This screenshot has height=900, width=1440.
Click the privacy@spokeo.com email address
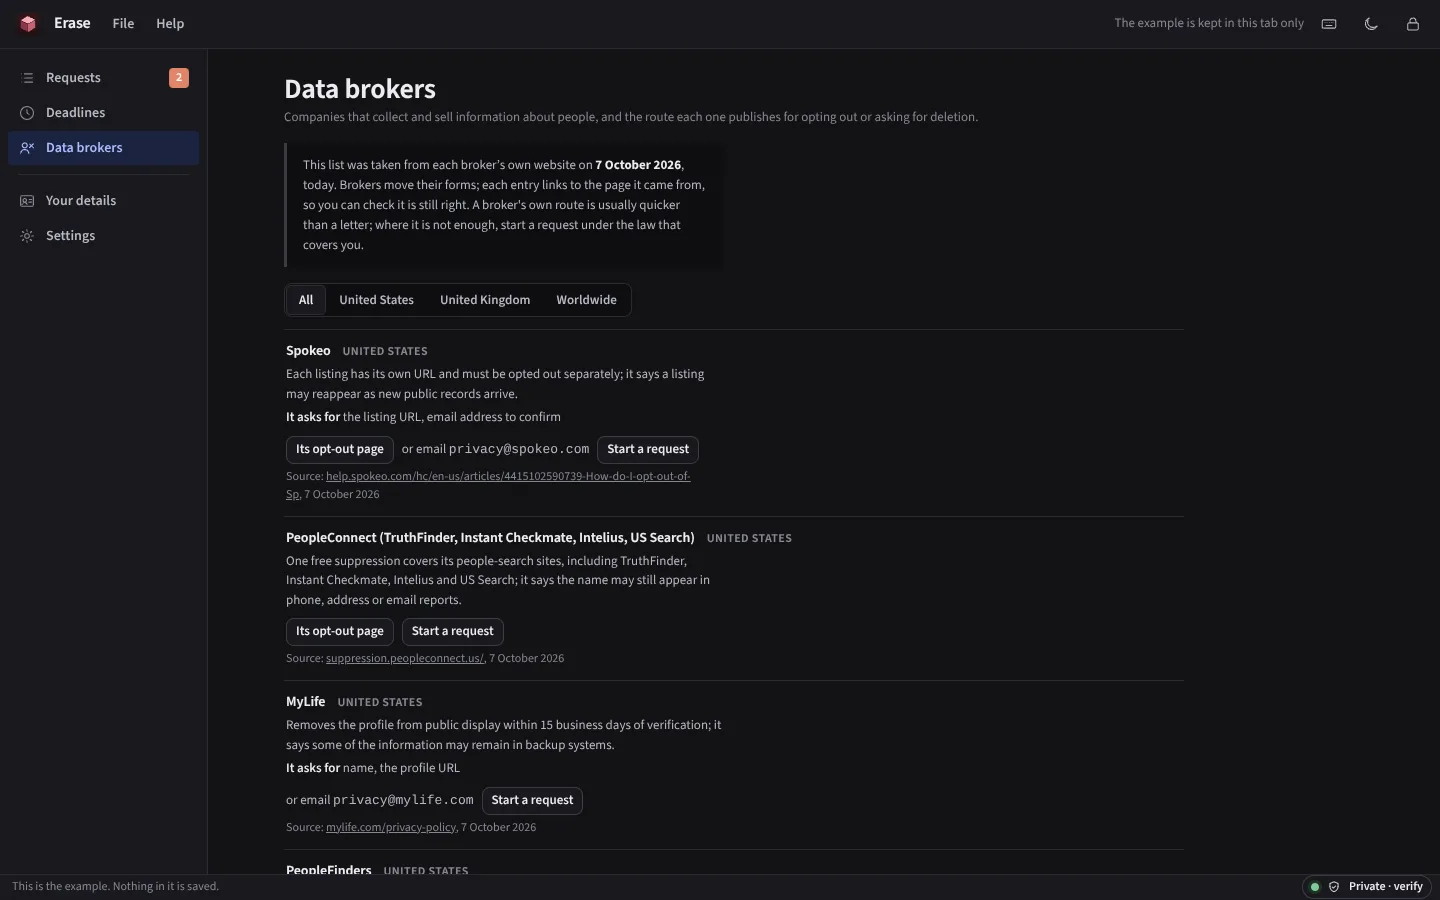[519, 450]
